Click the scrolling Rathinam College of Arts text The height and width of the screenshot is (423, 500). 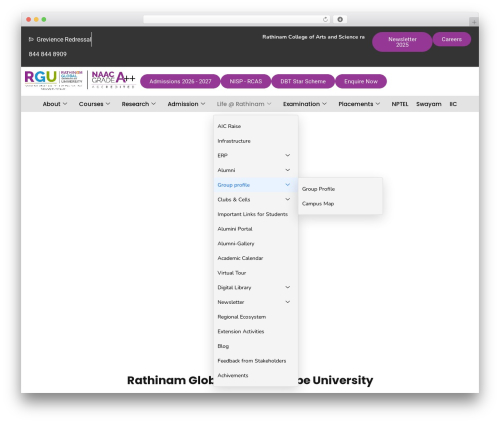(313, 37)
